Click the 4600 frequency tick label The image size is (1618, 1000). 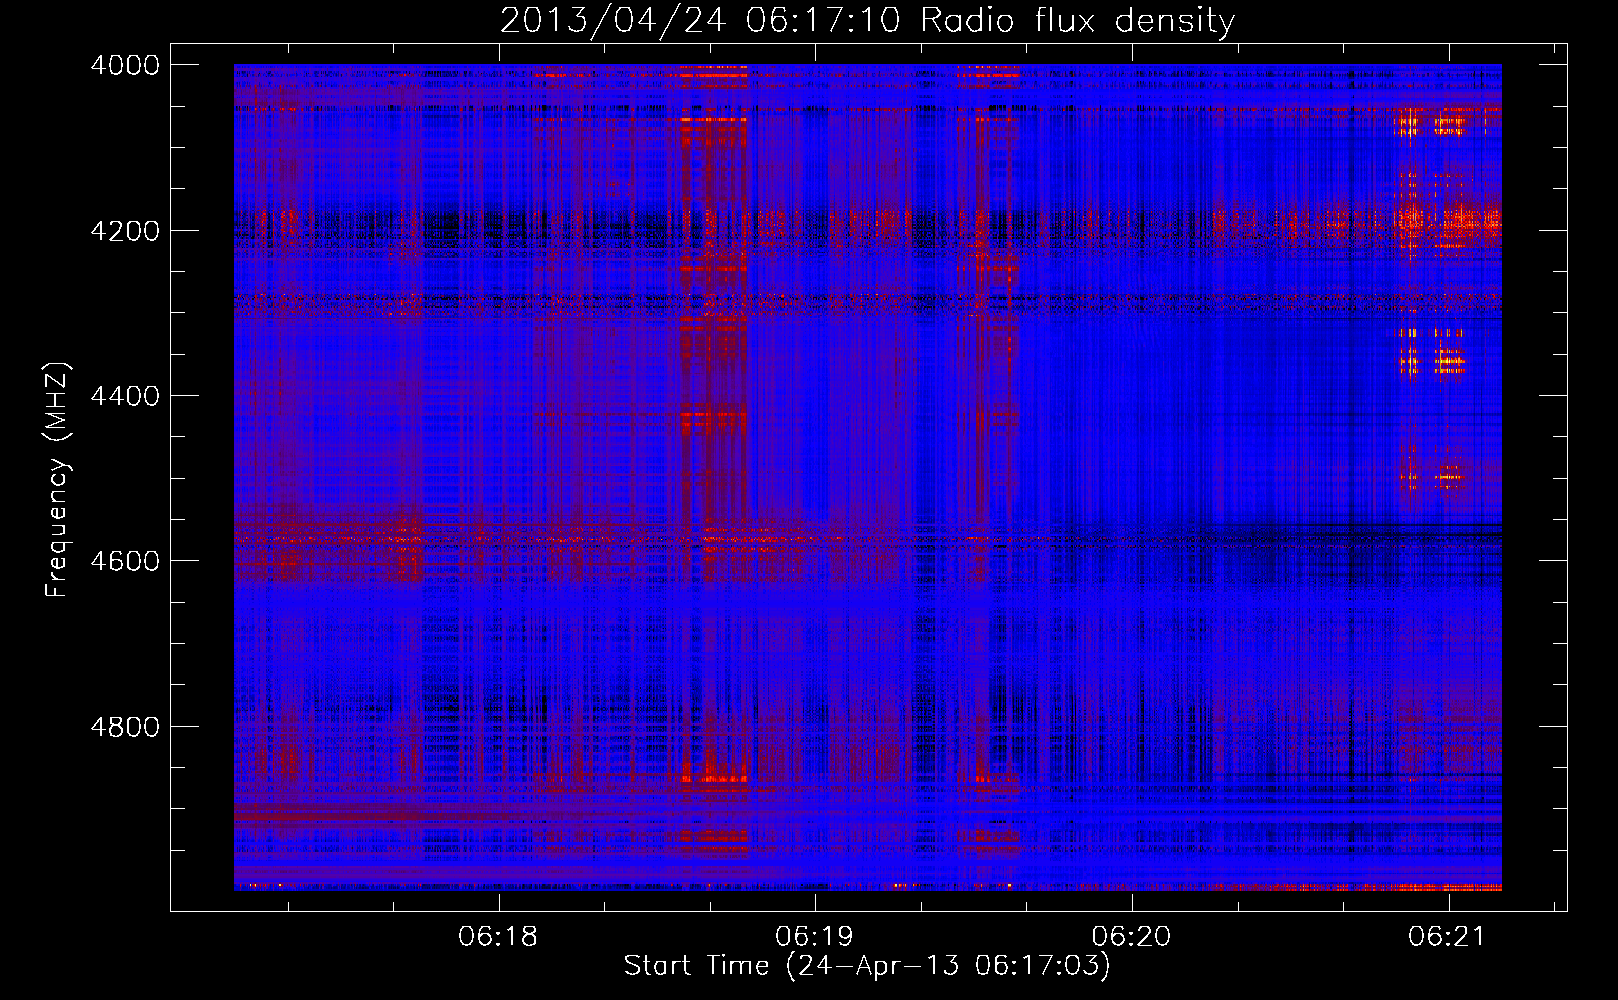pos(125,561)
